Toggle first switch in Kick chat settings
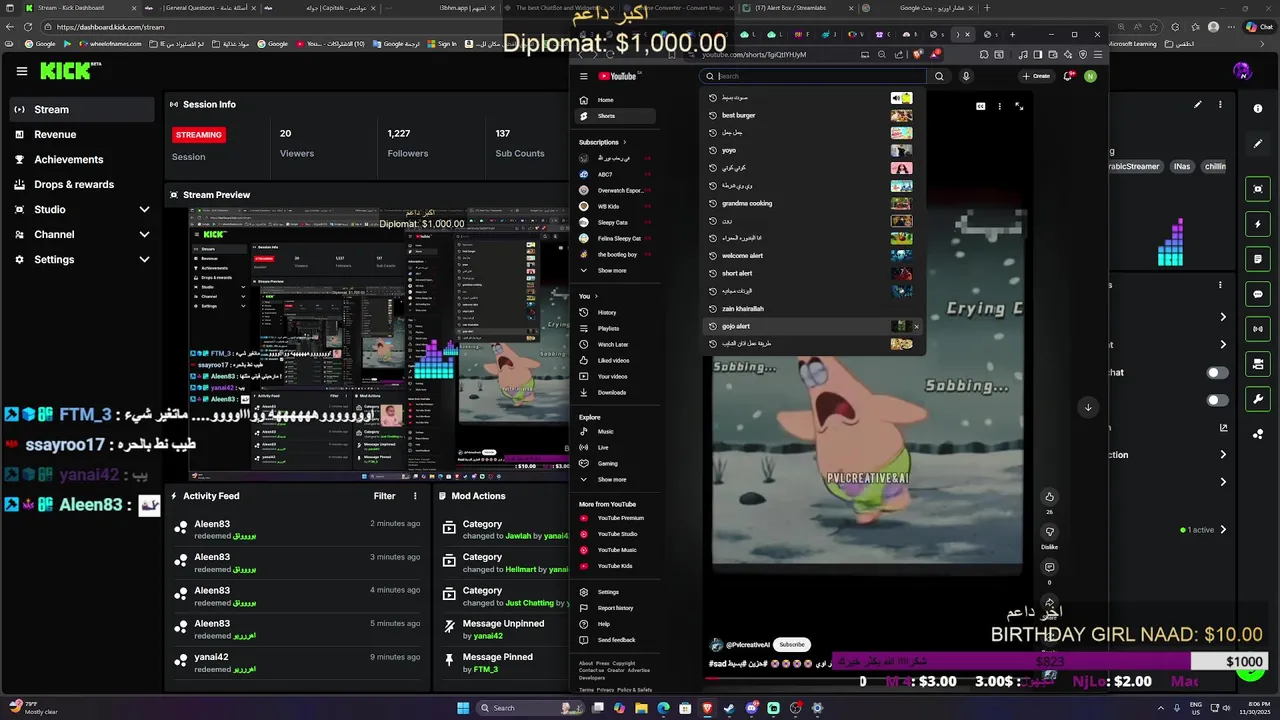This screenshot has height=720, width=1280. pyautogui.click(x=1217, y=373)
